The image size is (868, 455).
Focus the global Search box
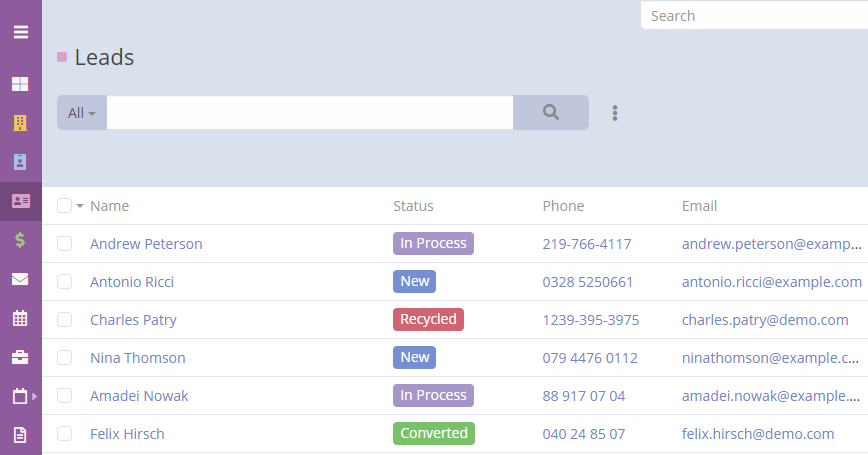tap(755, 16)
